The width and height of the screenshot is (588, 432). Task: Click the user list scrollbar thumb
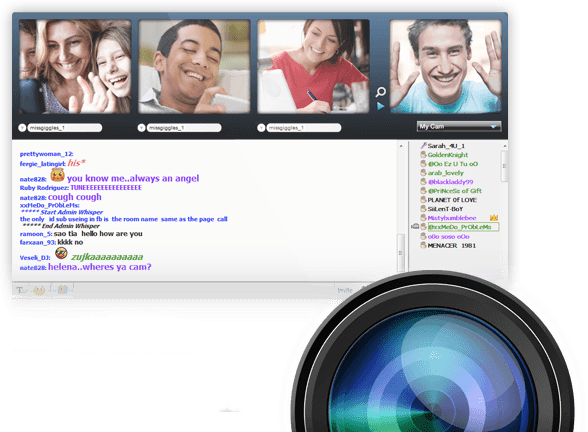(x=505, y=166)
